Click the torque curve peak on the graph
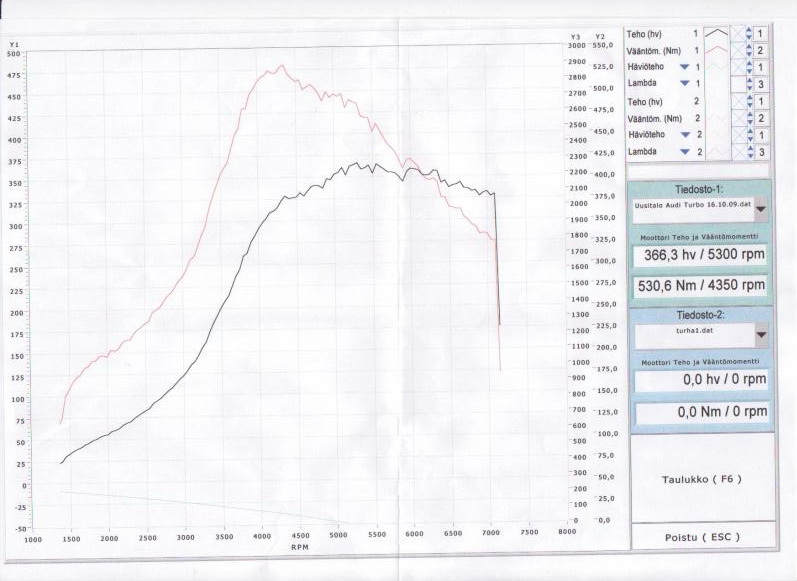 click(282, 66)
